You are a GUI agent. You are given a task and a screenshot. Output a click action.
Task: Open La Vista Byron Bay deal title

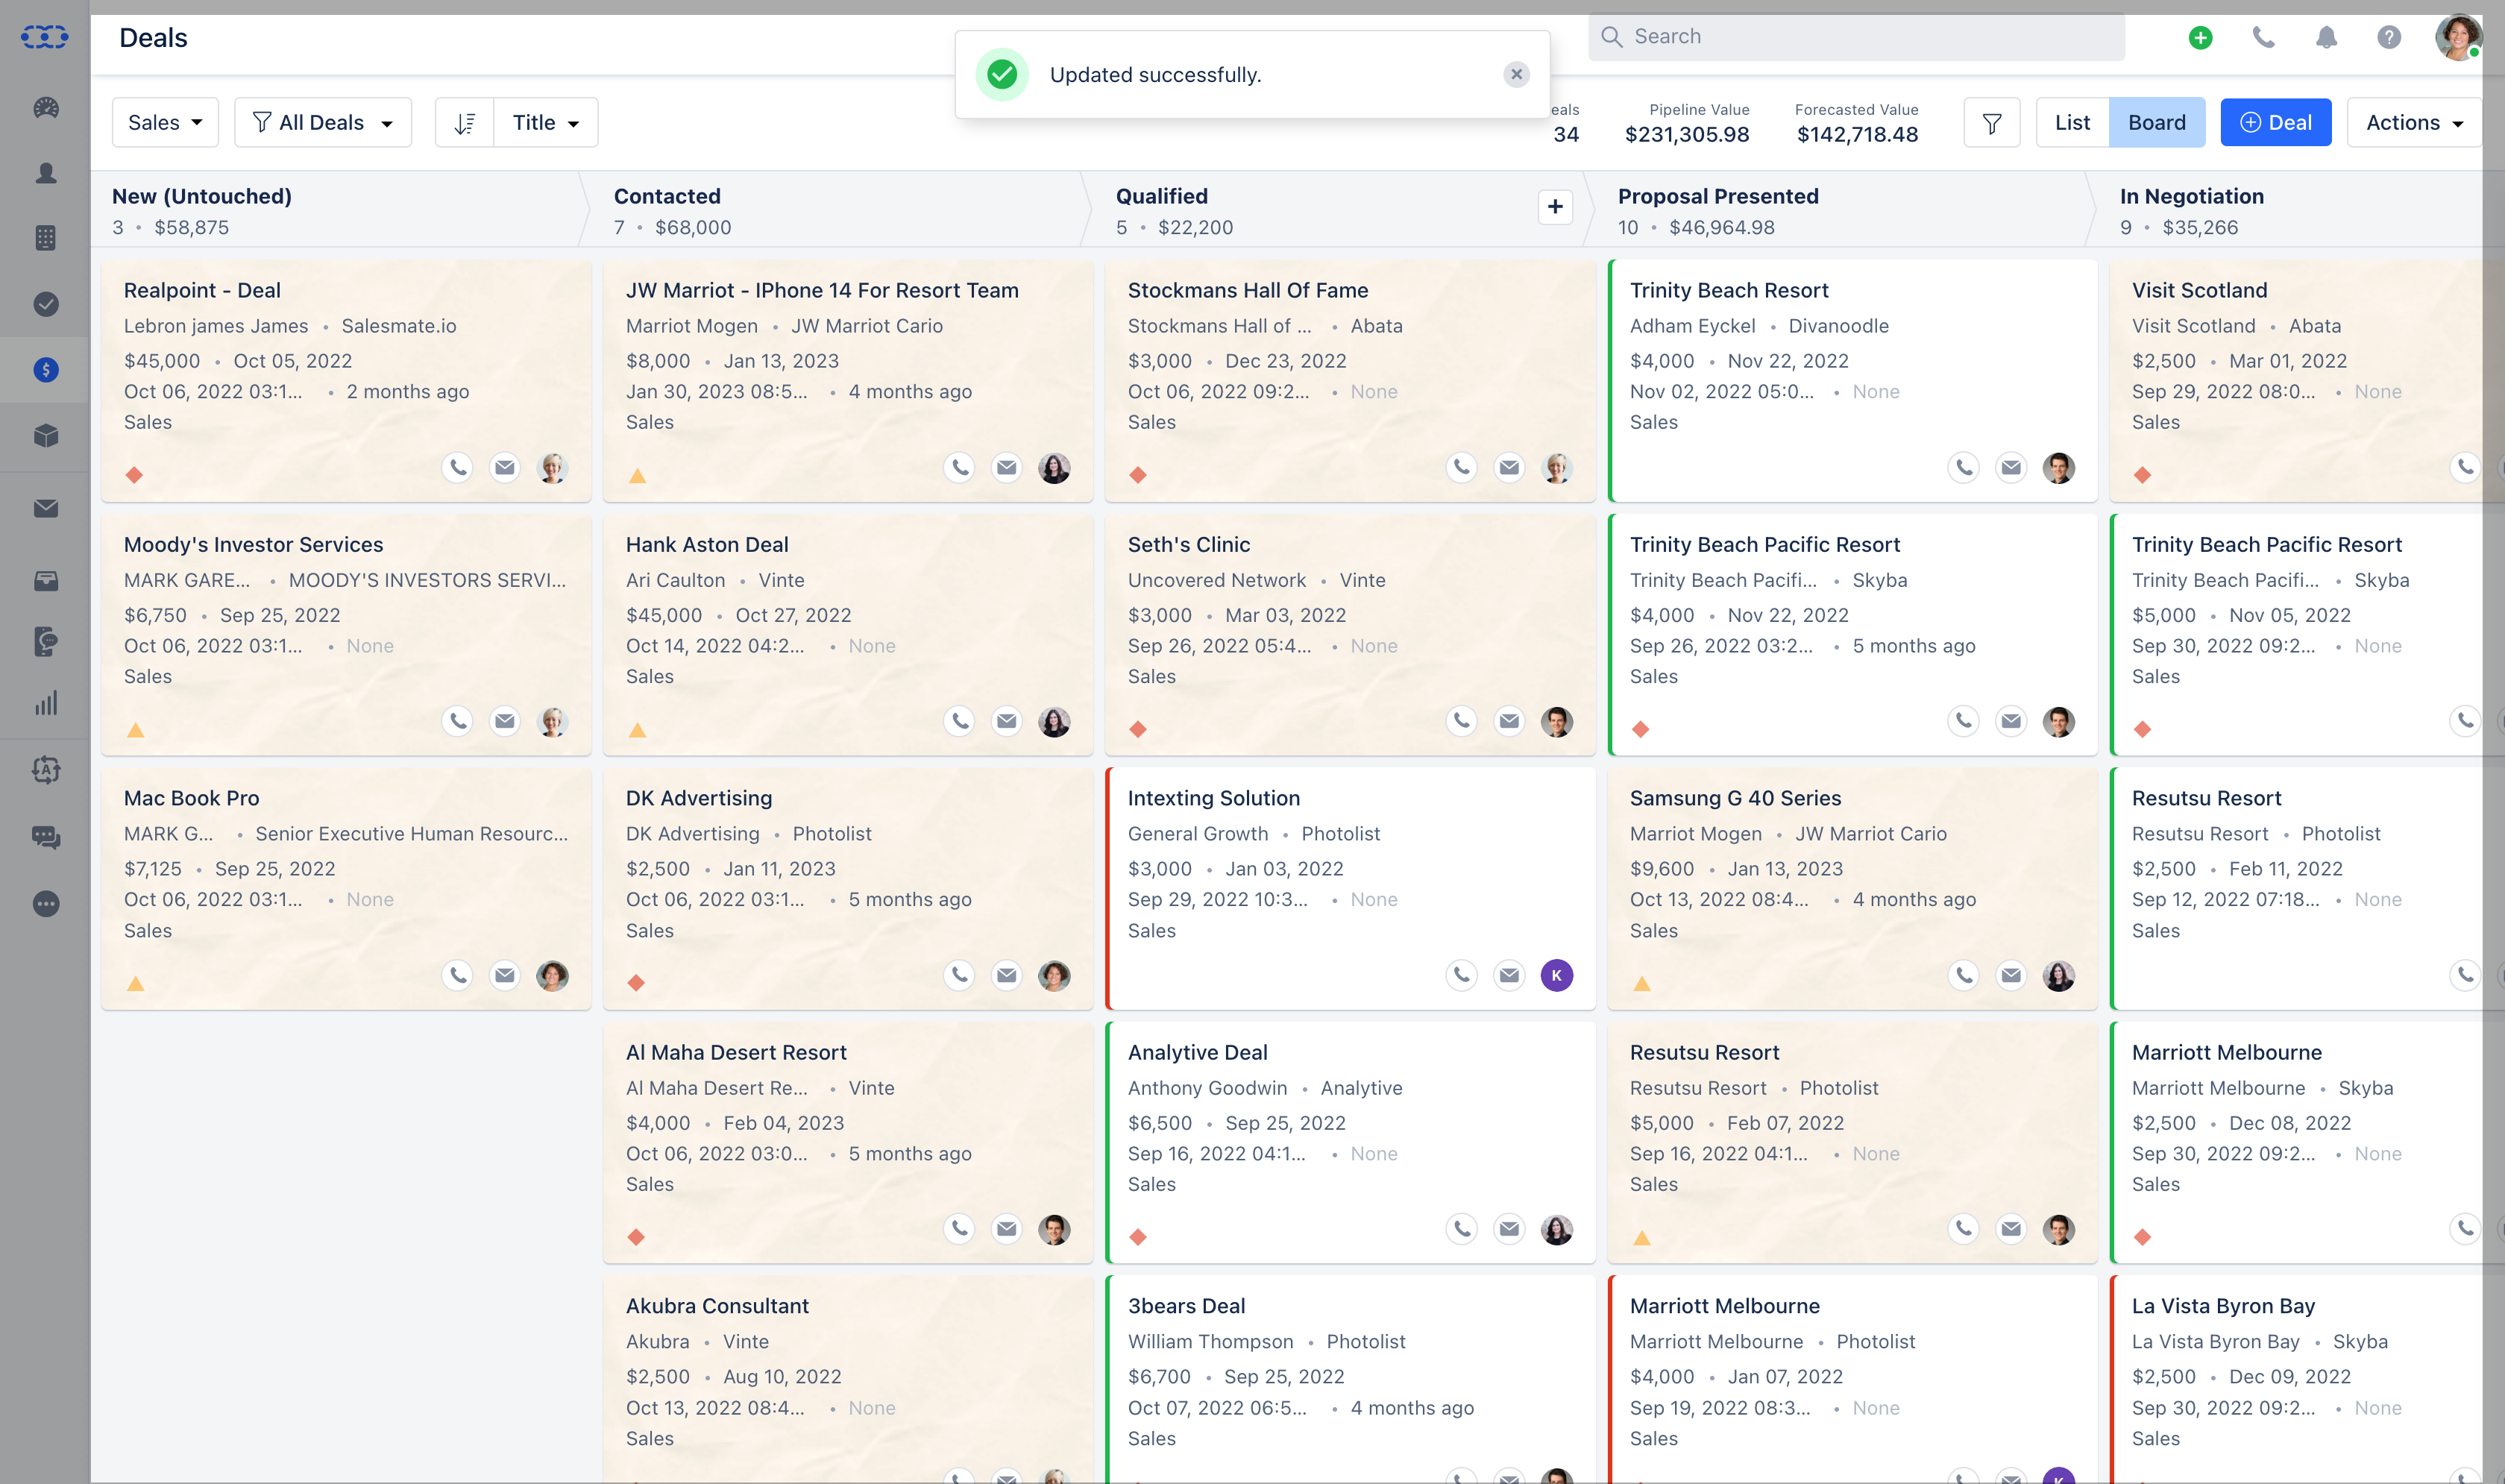click(2223, 1306)
